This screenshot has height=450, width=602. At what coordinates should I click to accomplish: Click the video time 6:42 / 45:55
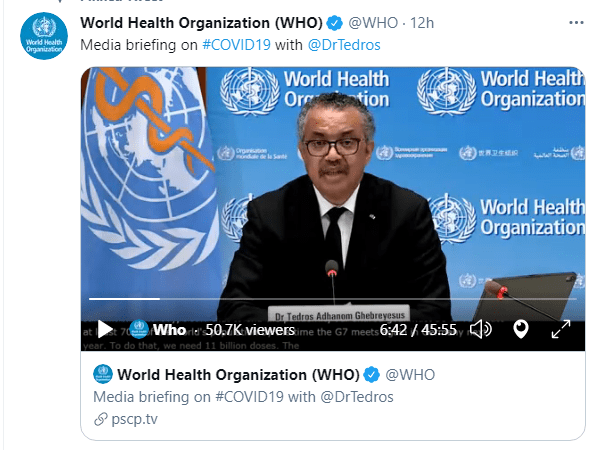(418, 329)
